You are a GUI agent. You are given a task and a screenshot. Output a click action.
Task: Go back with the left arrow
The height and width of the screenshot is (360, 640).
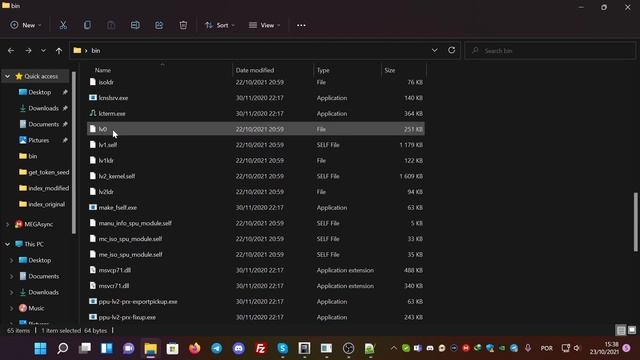[x=11, y=51]
